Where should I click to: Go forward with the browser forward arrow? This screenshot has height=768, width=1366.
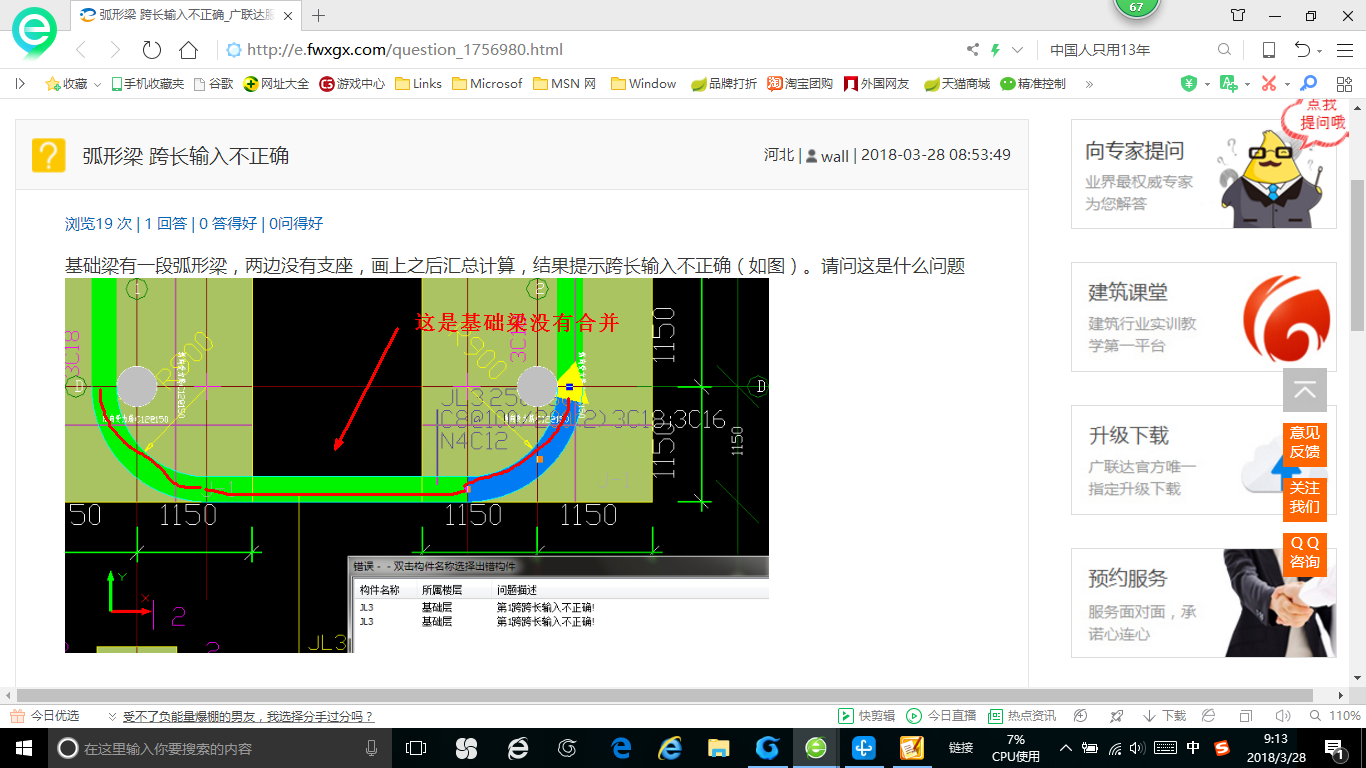click(x=115, y=50)
